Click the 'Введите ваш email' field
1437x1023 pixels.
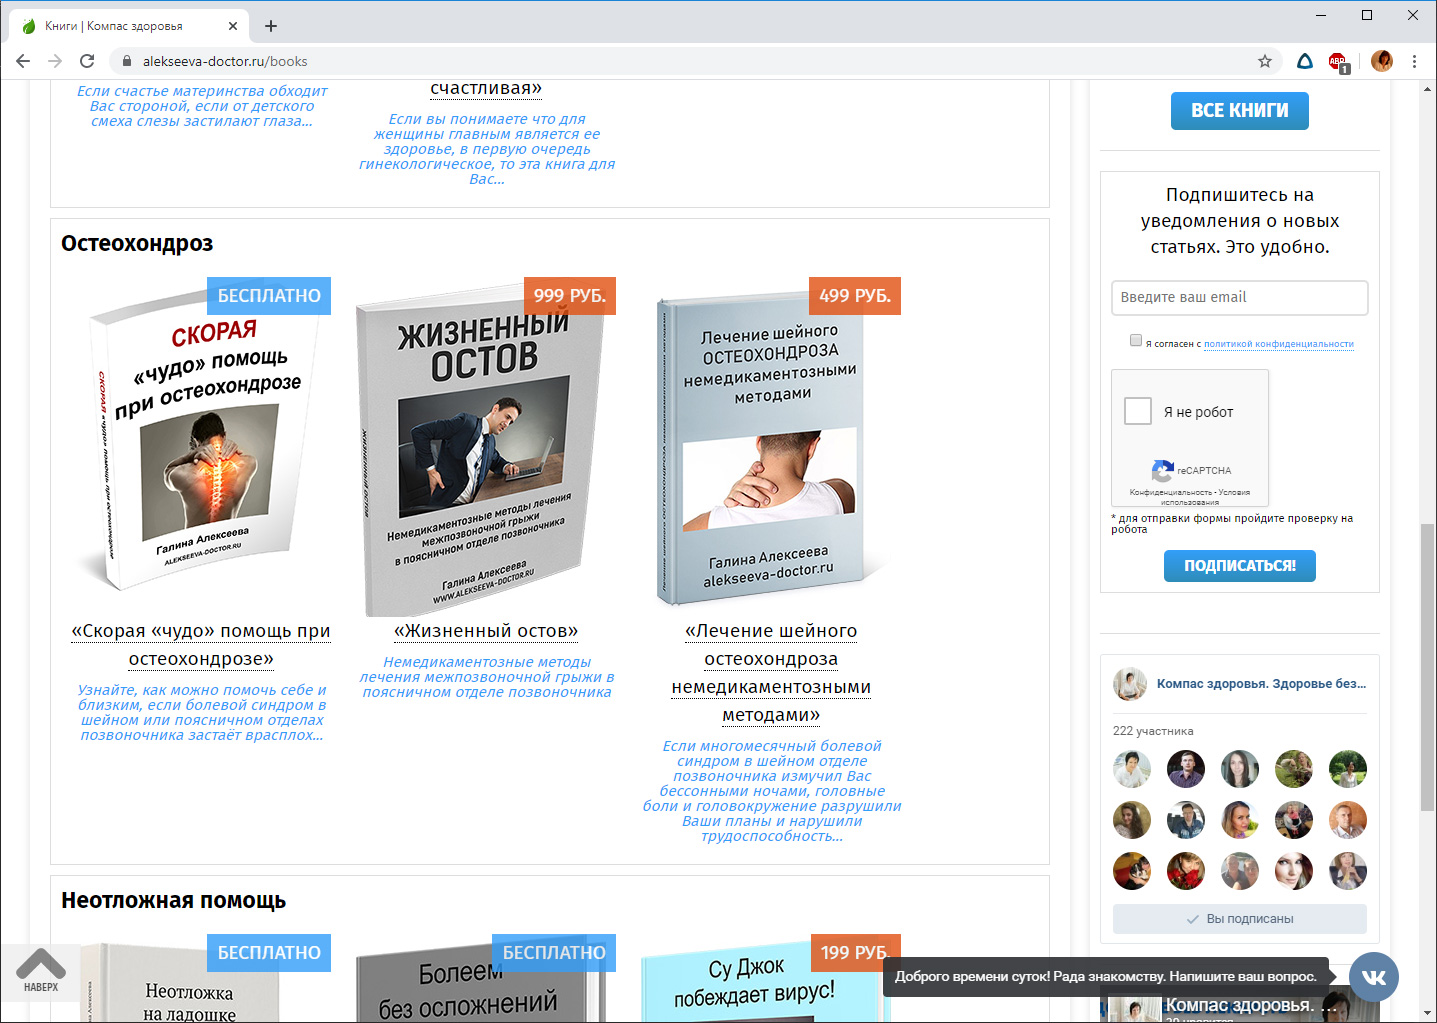(1240, 298)
